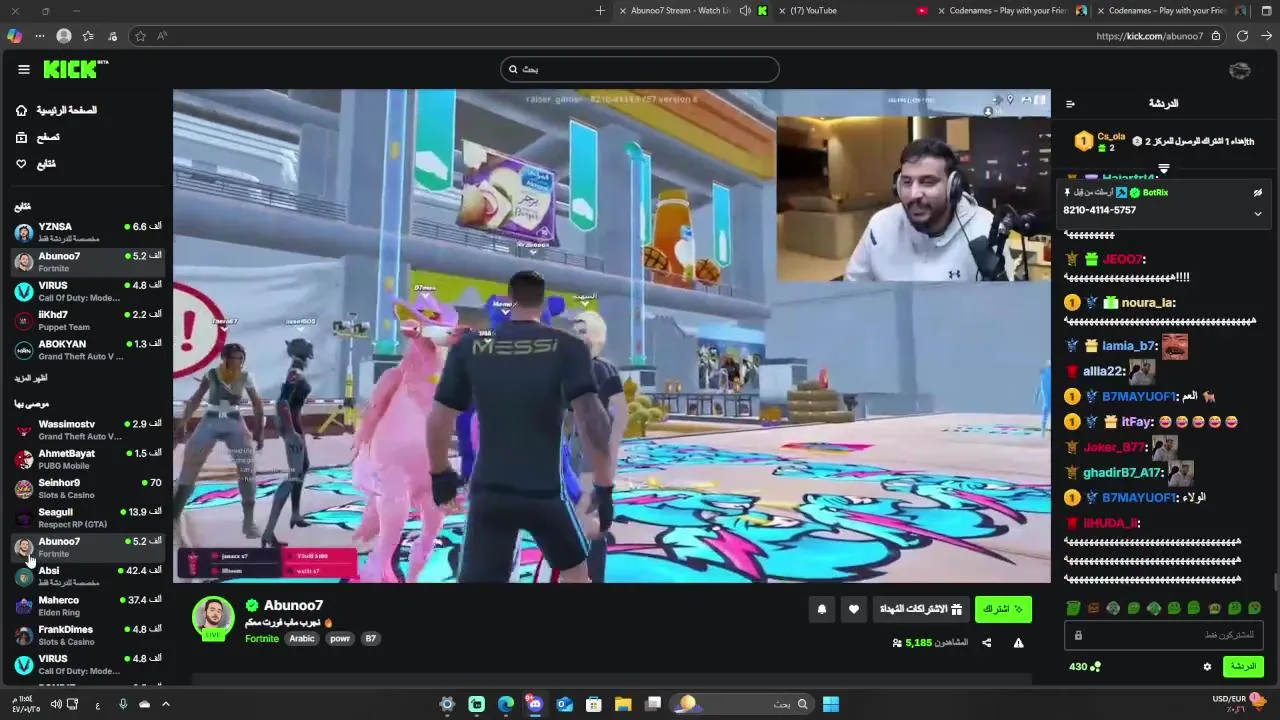This screenshot has width=1280, height=720.
Task: Follow channel with the heart button
Action: coord(853,609)
